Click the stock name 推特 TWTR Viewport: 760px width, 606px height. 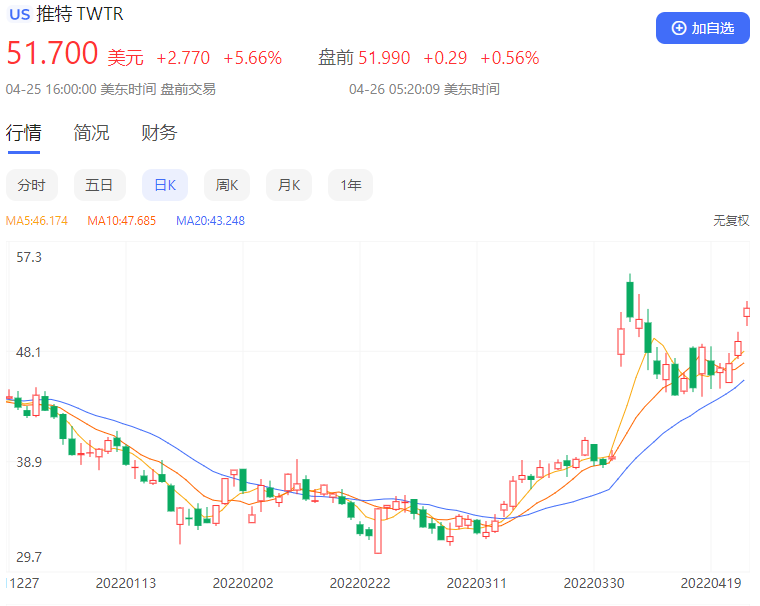click(x=80, y=14)
